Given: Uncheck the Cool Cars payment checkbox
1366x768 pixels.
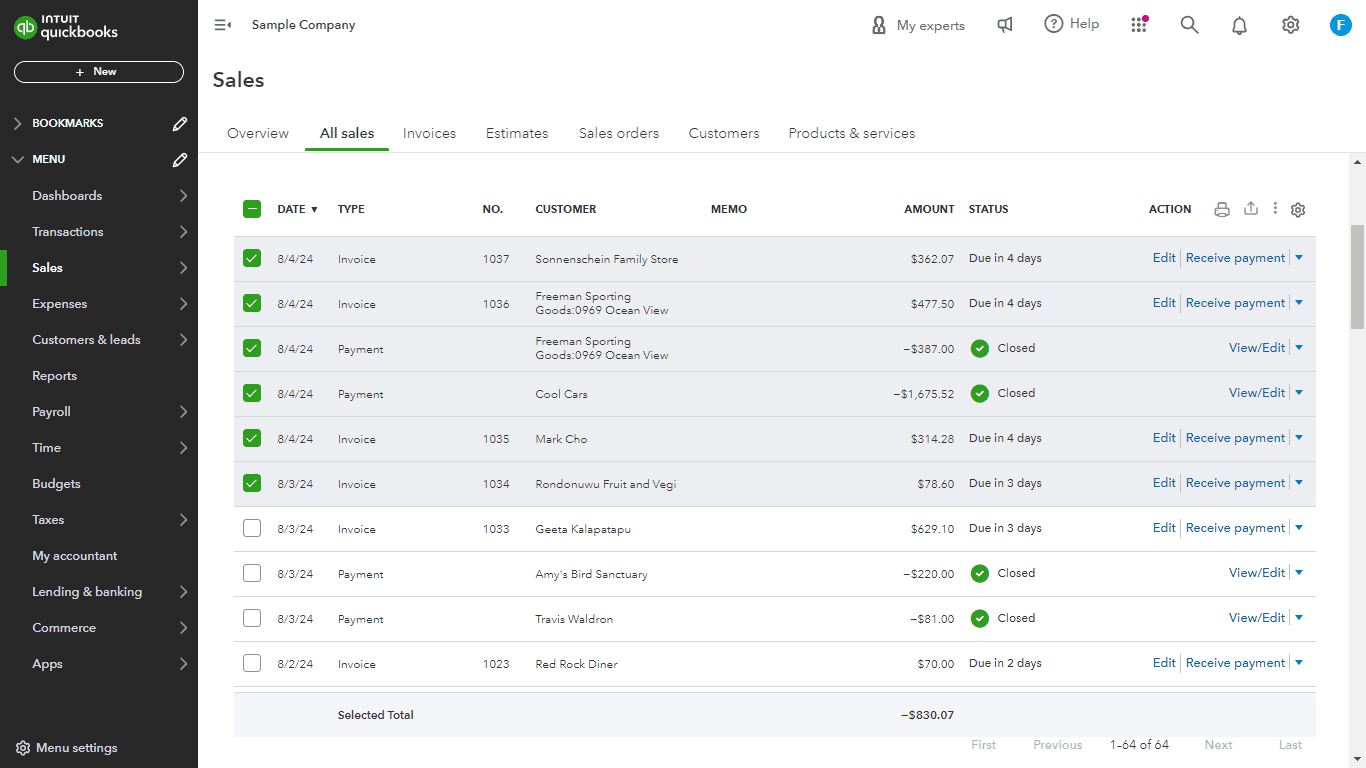Looking at the screenshot, I should pos(252,393).
